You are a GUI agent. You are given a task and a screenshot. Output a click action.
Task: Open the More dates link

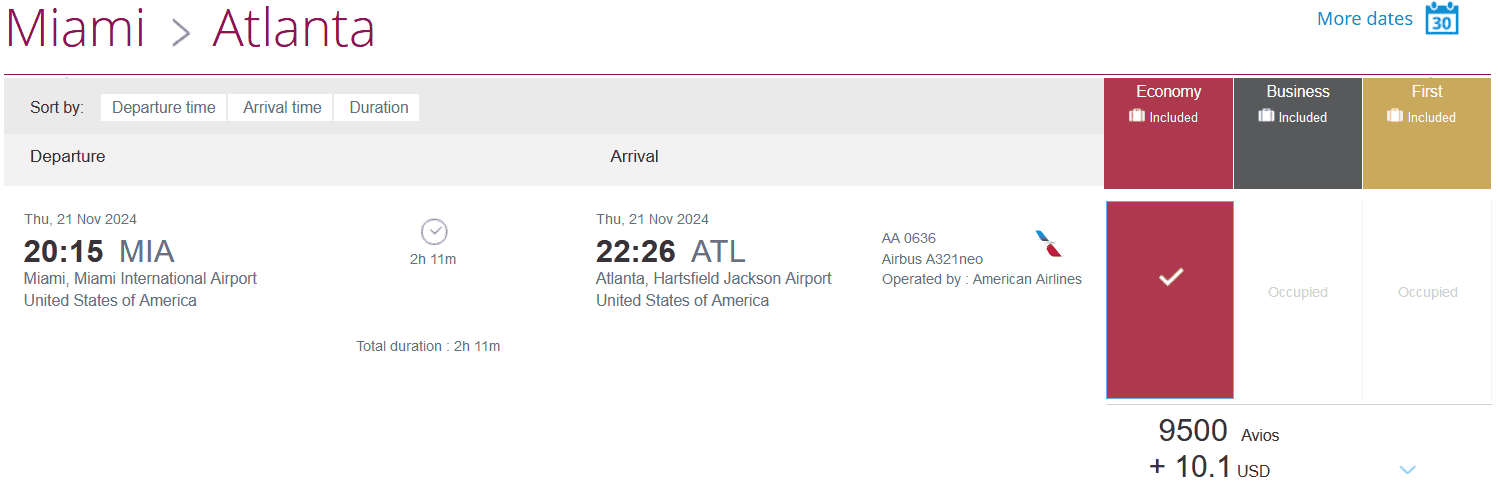point(1364,19)
